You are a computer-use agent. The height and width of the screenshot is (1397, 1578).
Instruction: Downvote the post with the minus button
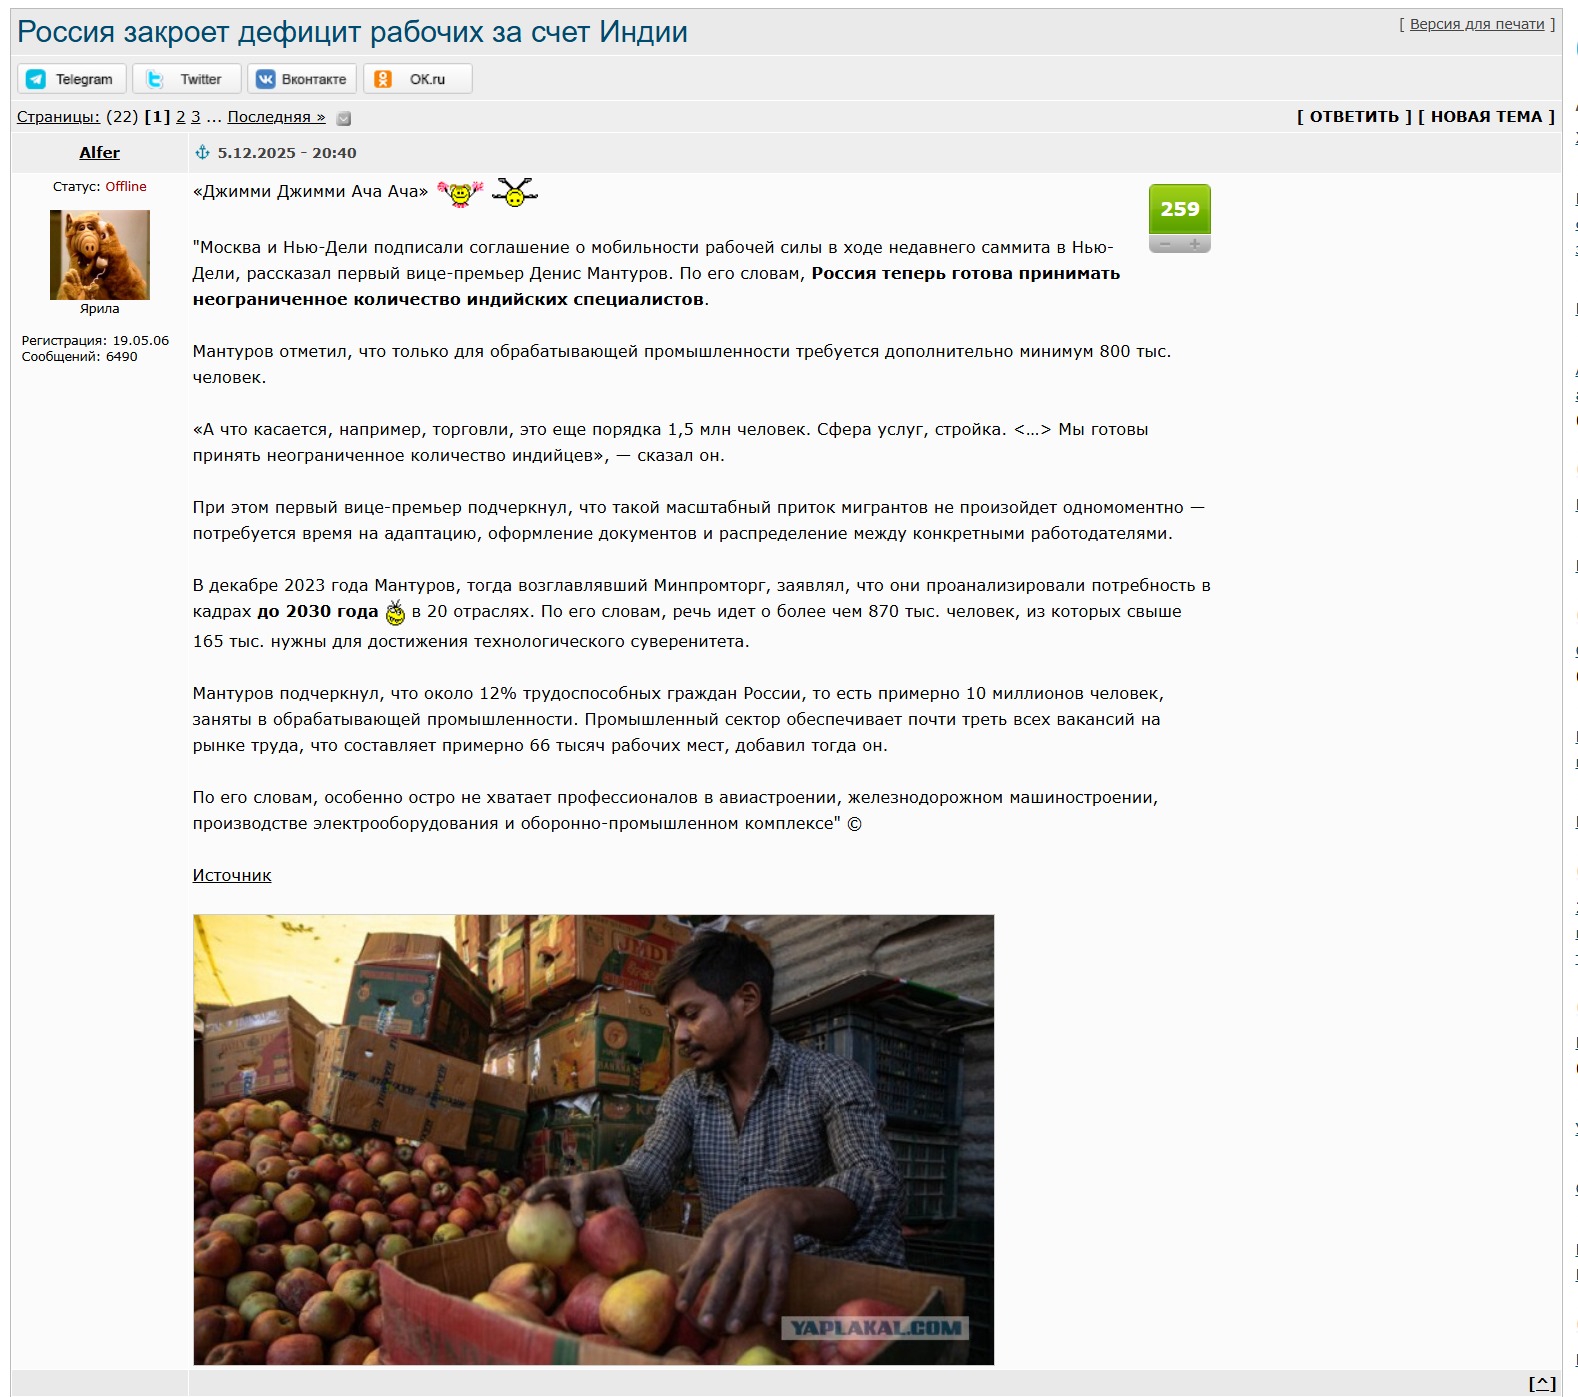click(1164, 244)
